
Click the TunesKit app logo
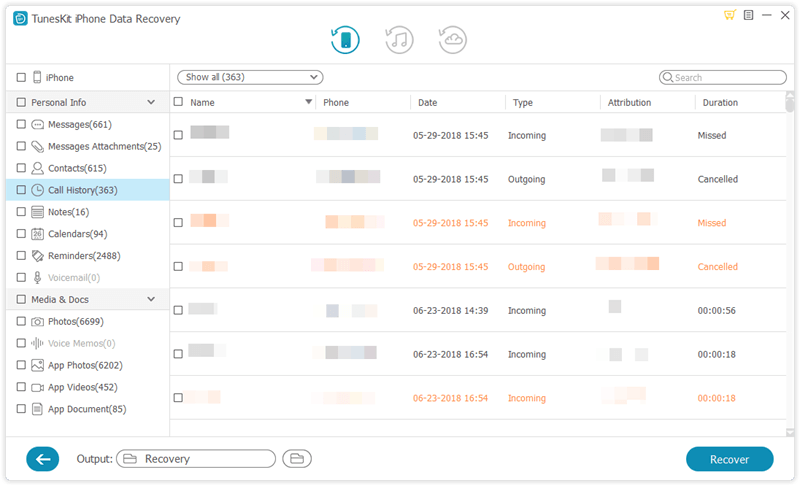20,19
